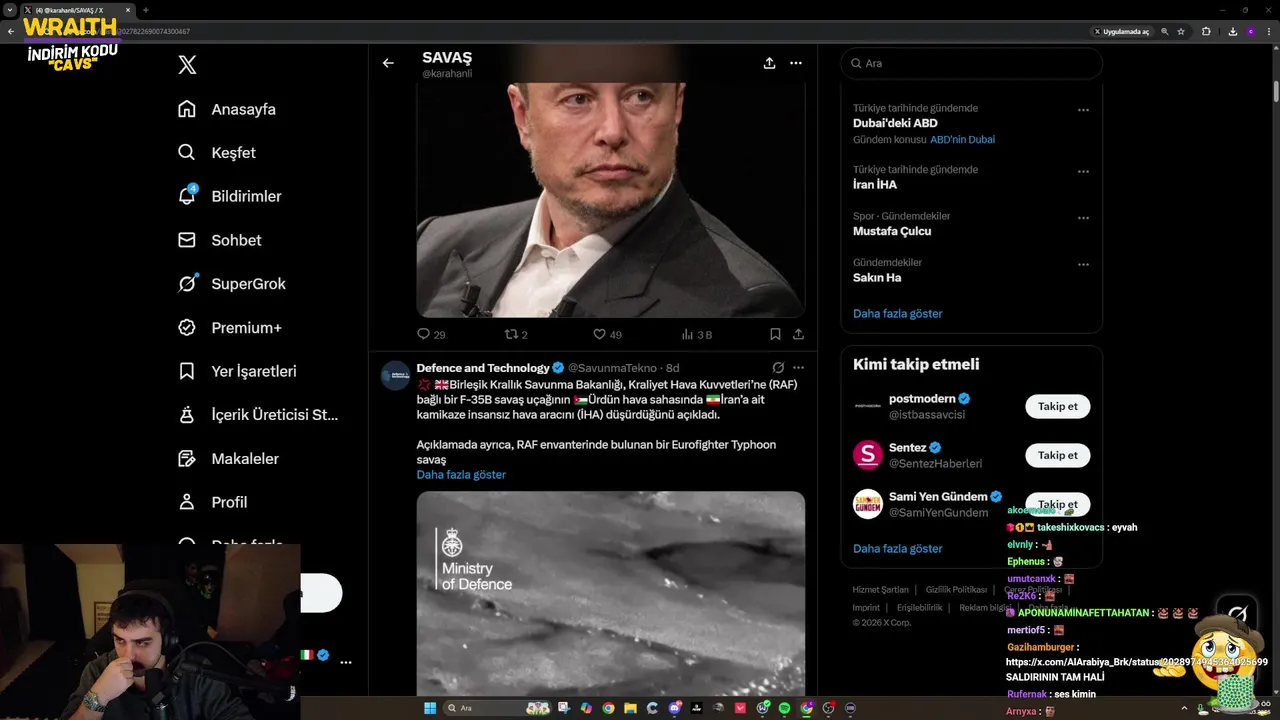Follow the postmodern account

tap(1057, 406)
